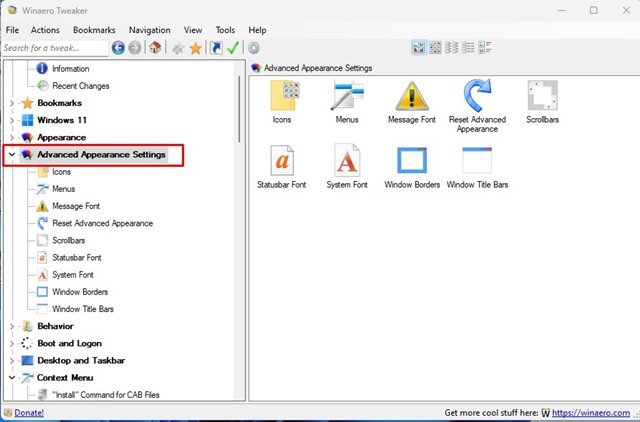Open the File menu
Image resolution: width=640 pixels, height=422 pixels.
(12, 30)
